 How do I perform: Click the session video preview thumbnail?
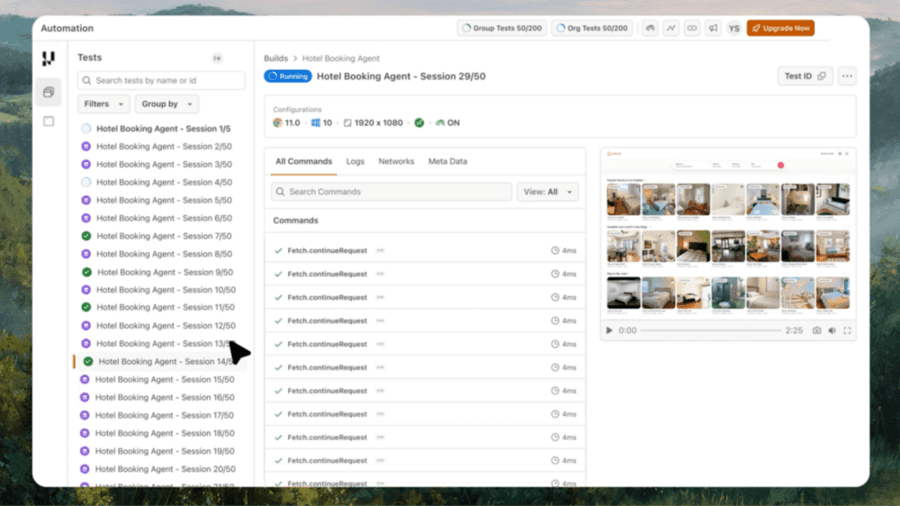(x=728, y=234)
